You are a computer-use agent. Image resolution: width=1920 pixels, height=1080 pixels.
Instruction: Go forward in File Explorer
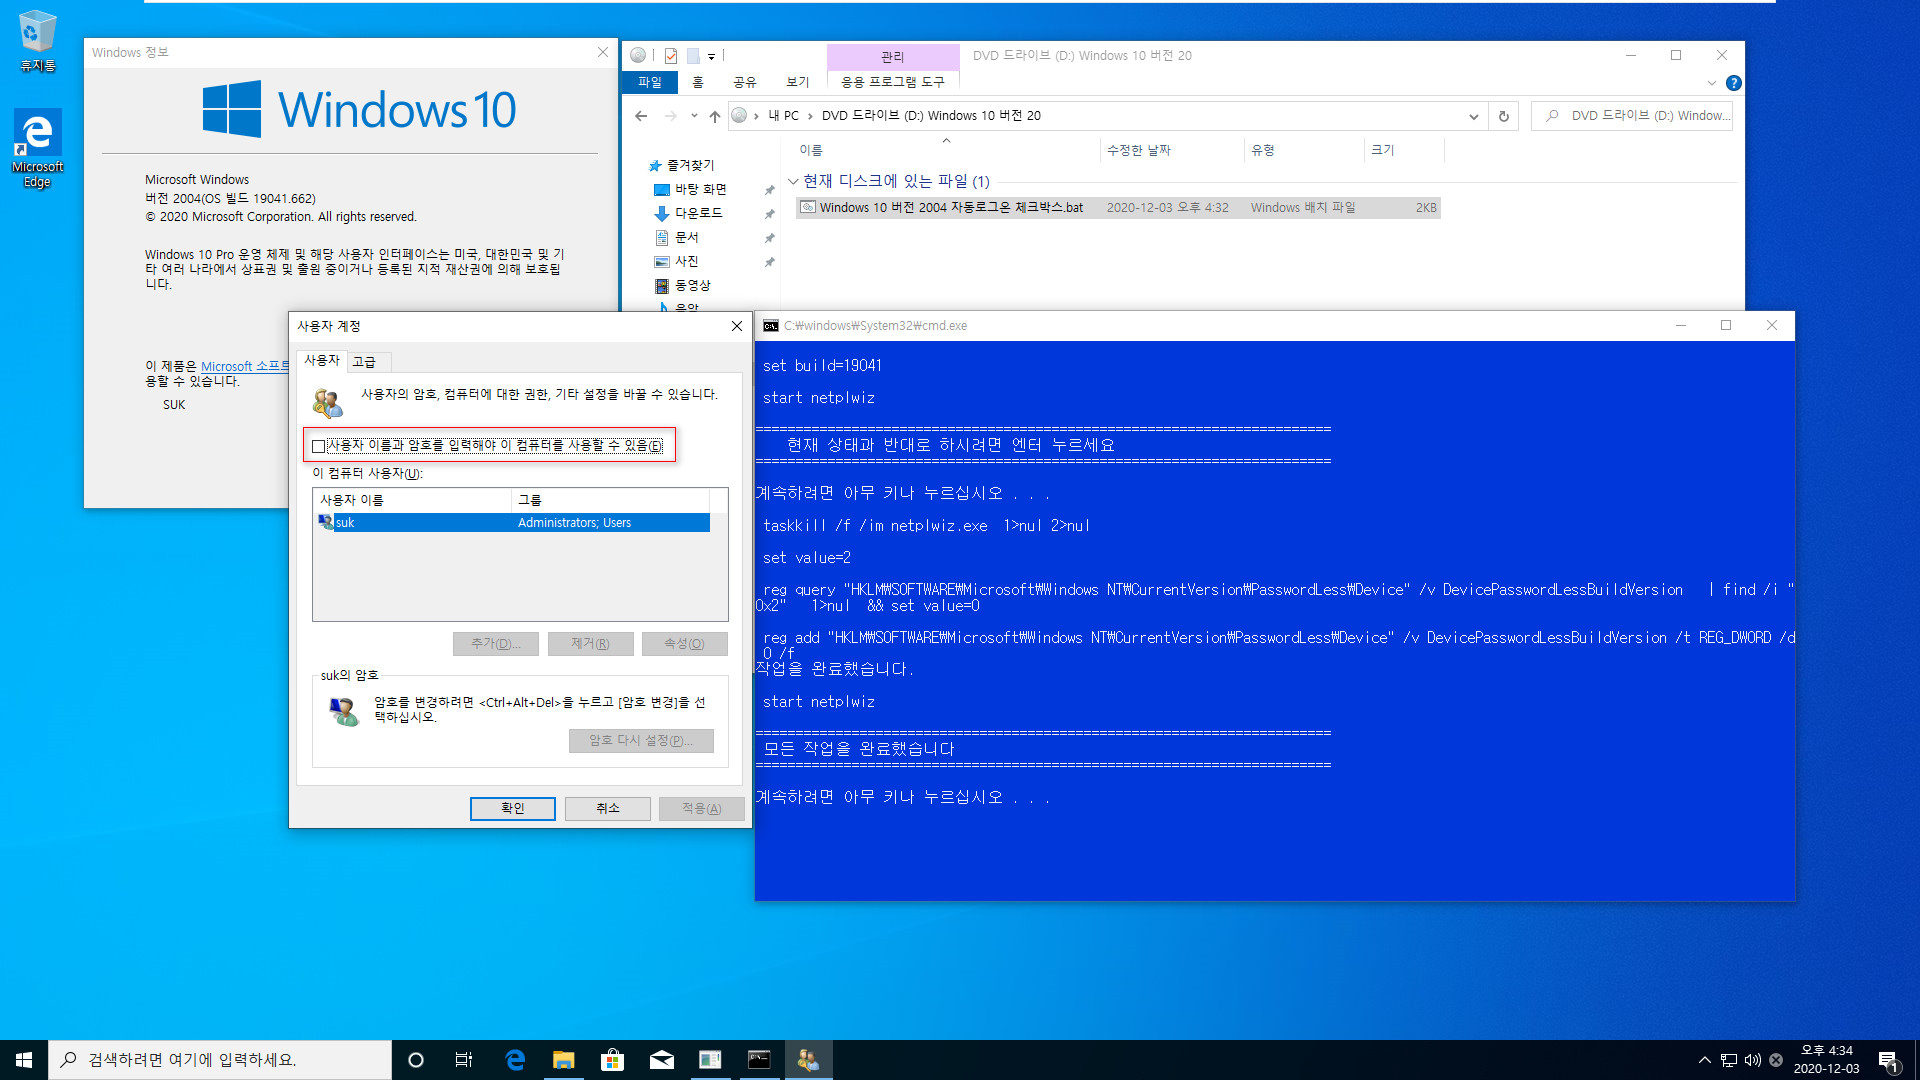point(671,116)
